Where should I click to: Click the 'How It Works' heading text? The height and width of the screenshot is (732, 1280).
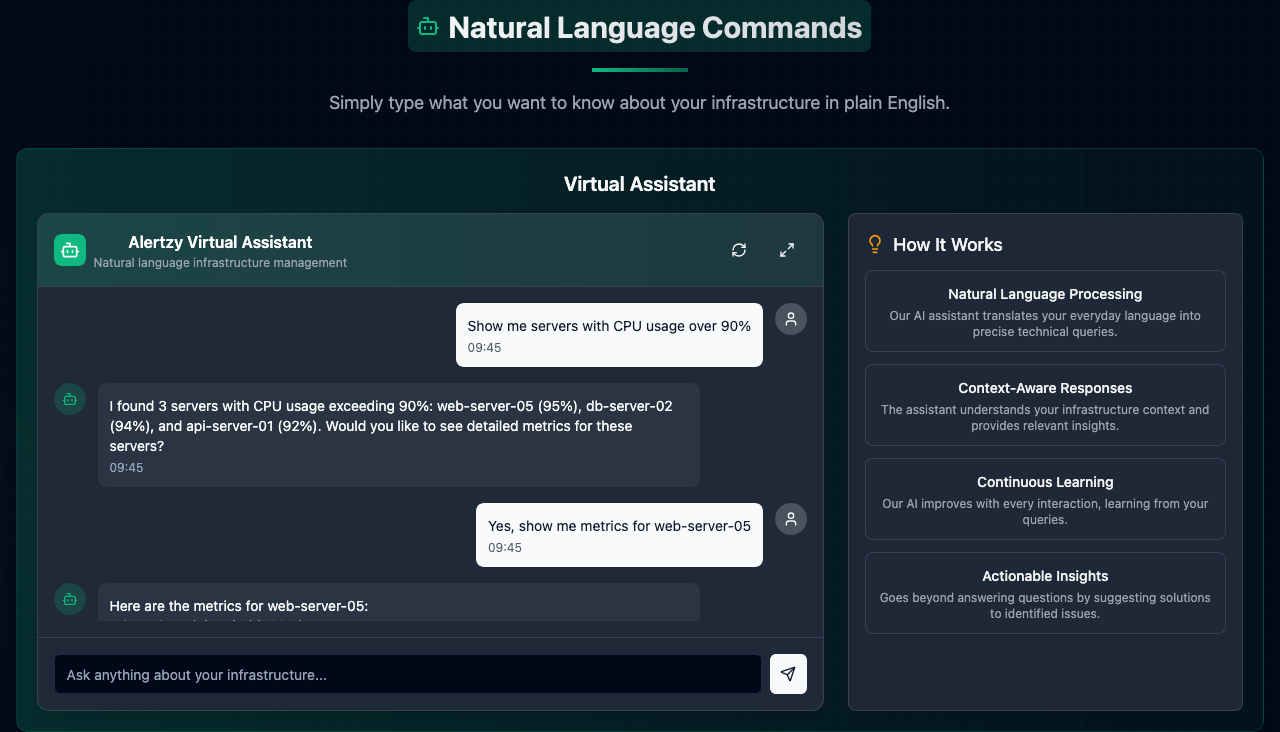pyautogui.click(x=948, y=245)
